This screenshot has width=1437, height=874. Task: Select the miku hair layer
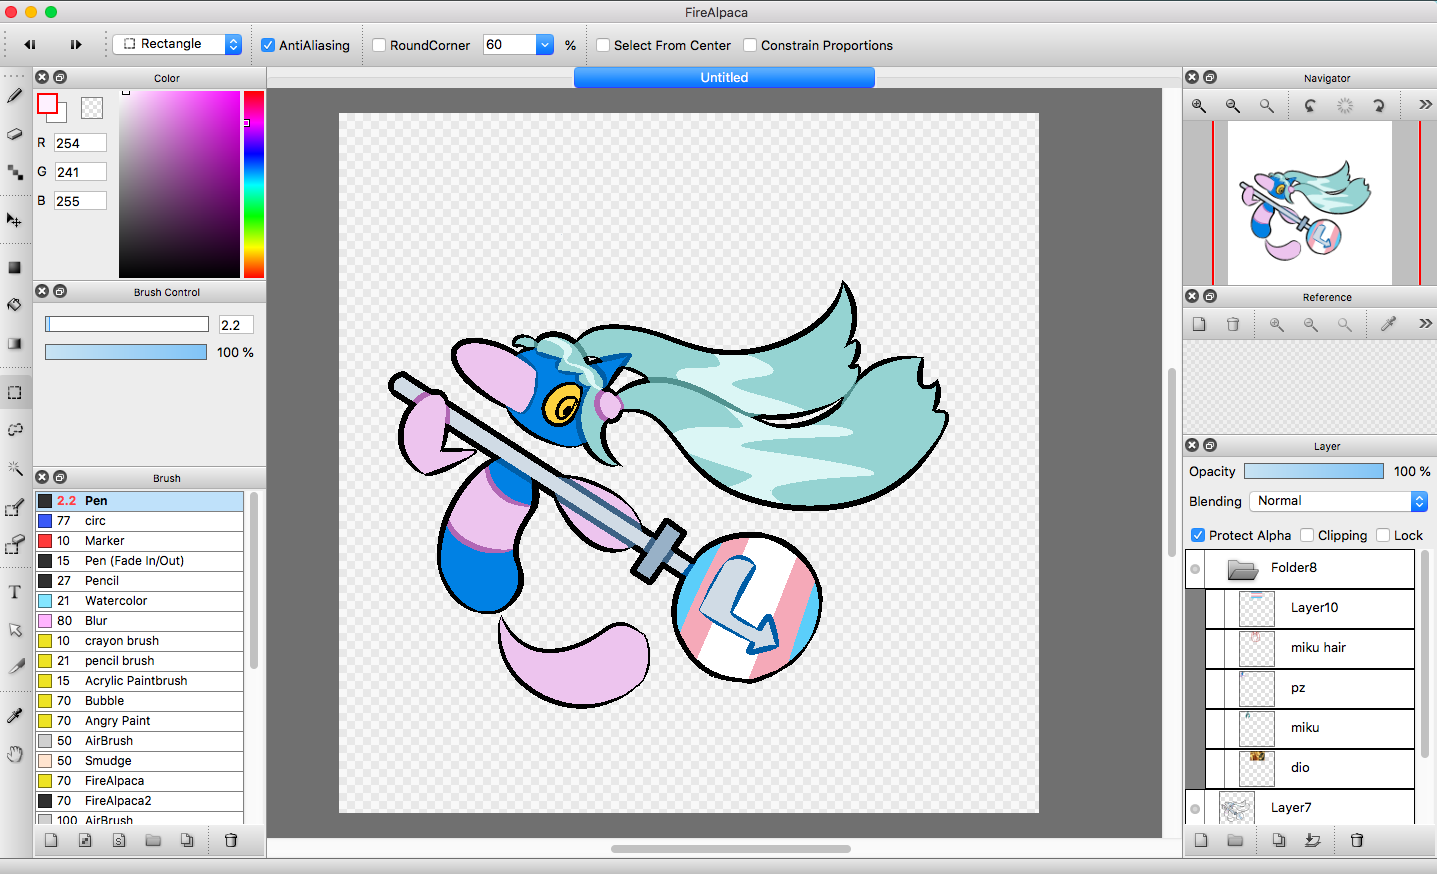[x=1310, y=648]
